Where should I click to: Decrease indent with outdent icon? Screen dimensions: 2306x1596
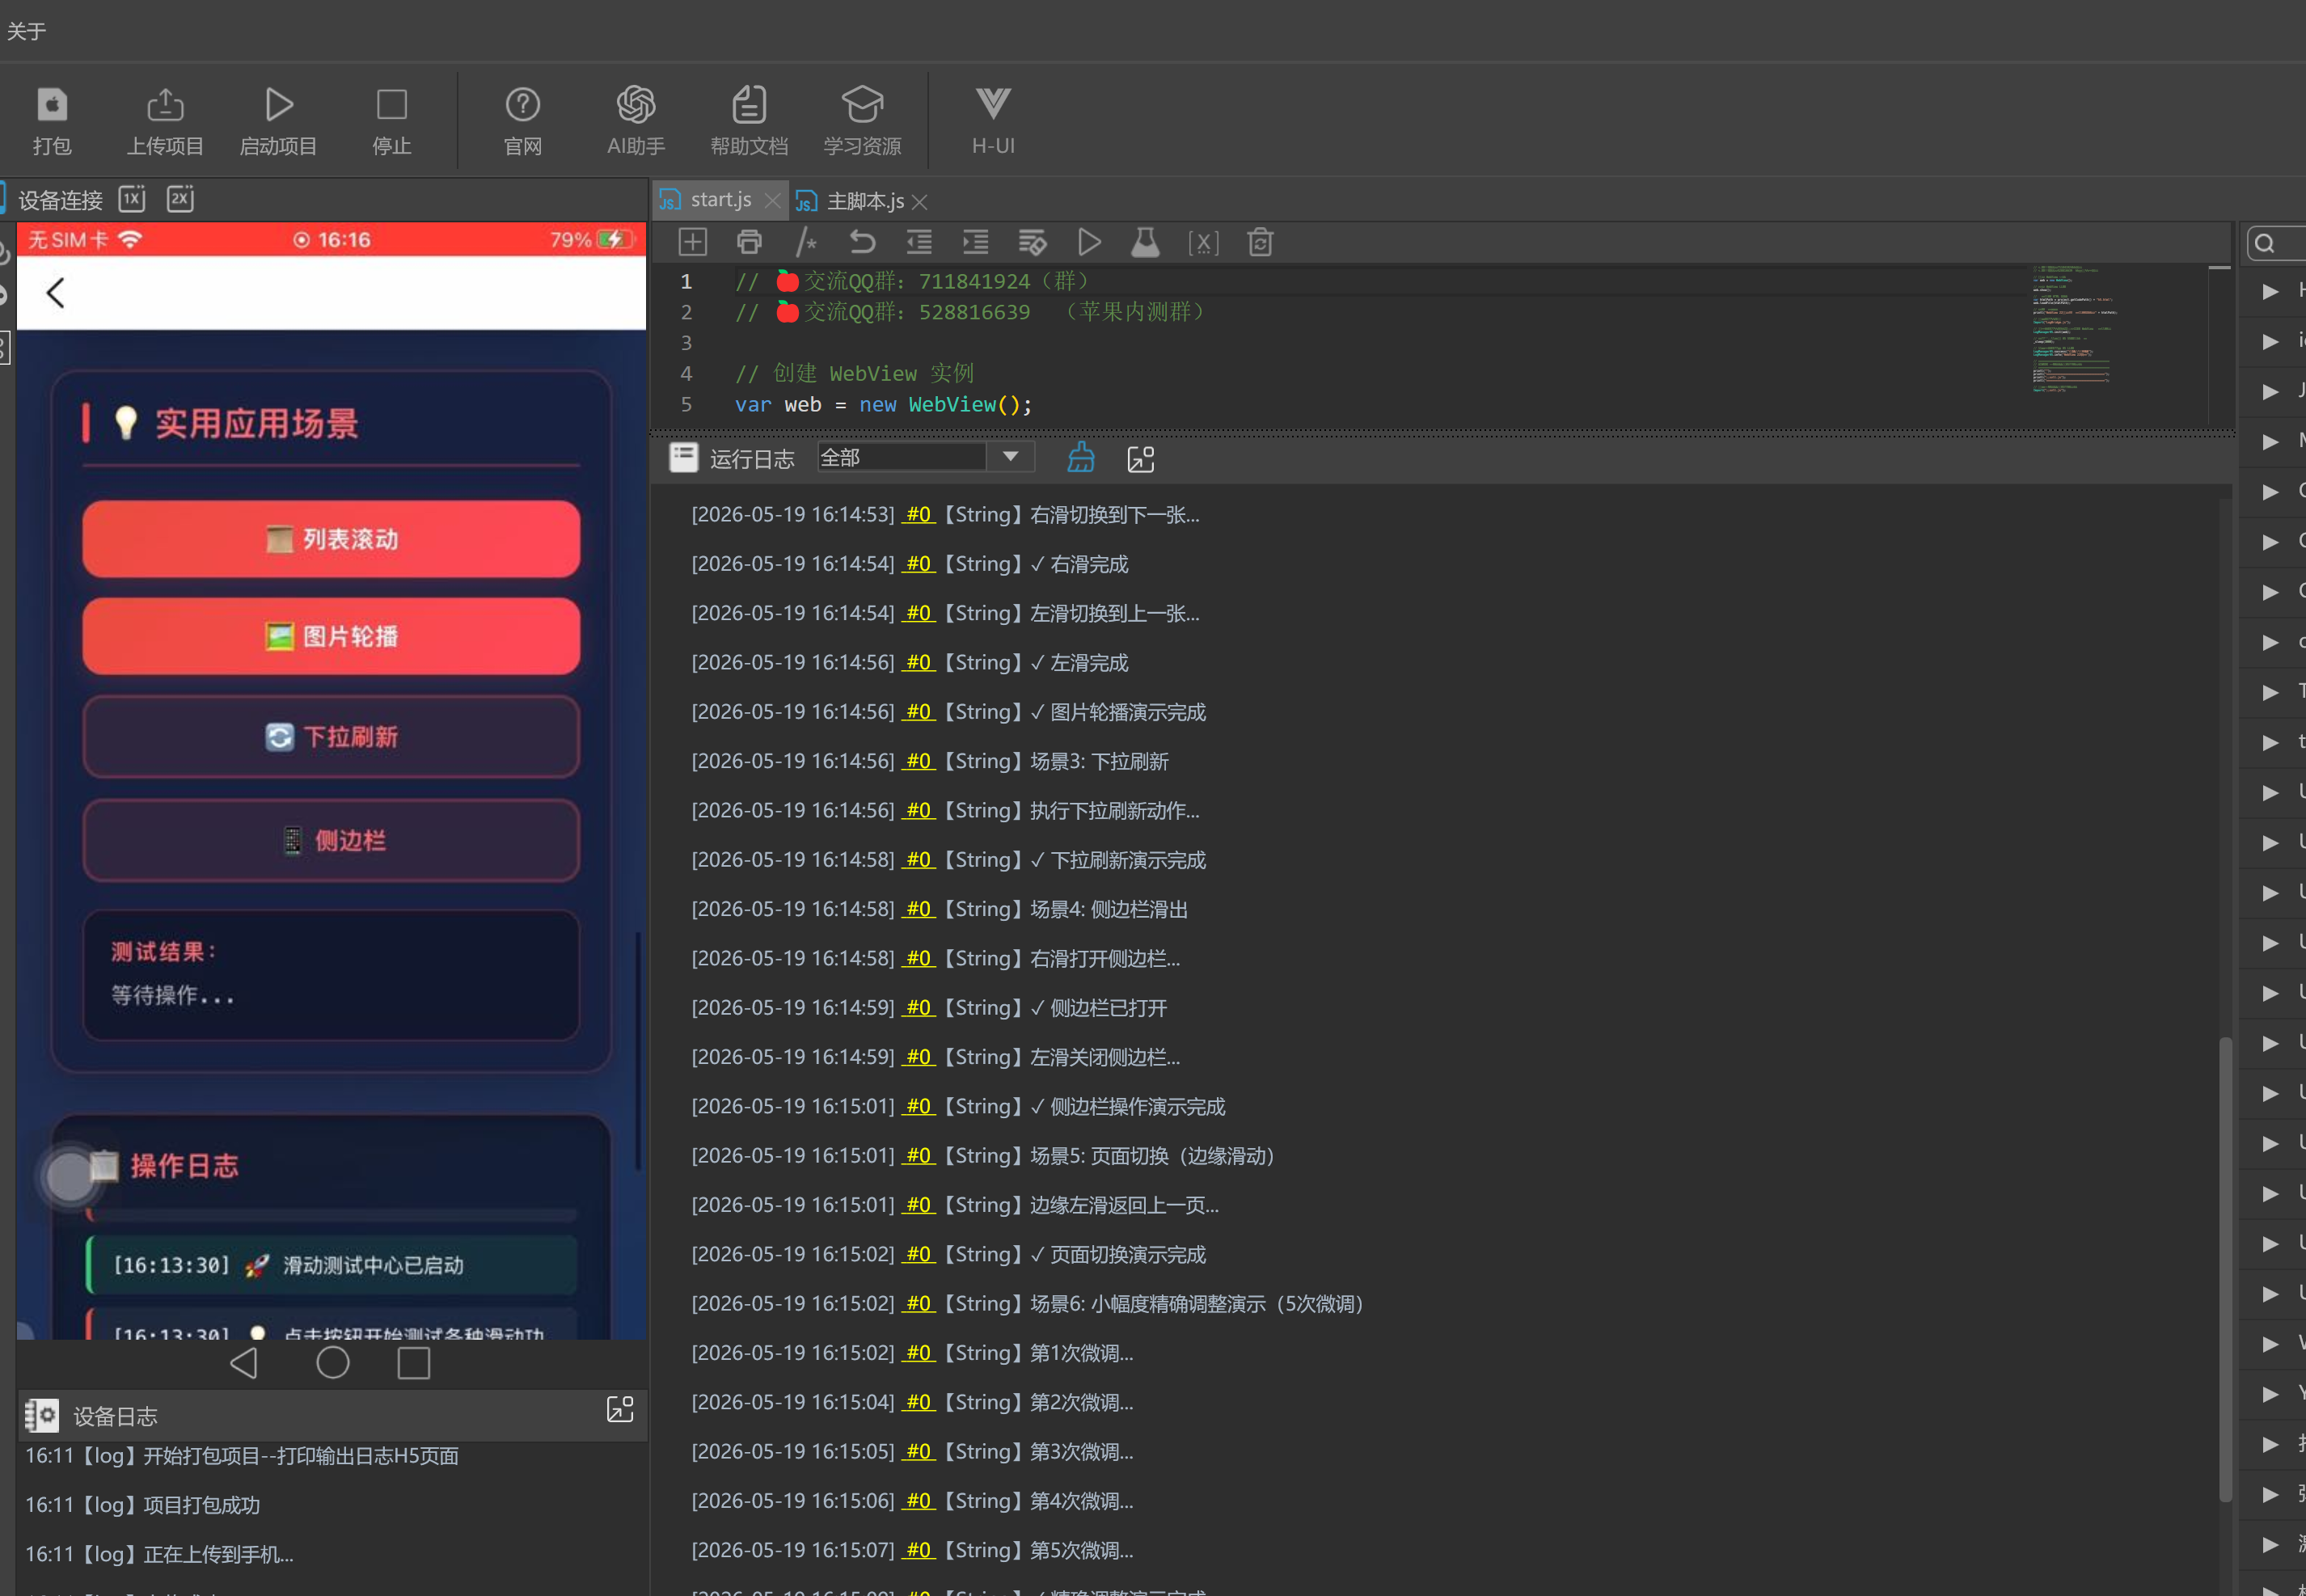(919, 242)
